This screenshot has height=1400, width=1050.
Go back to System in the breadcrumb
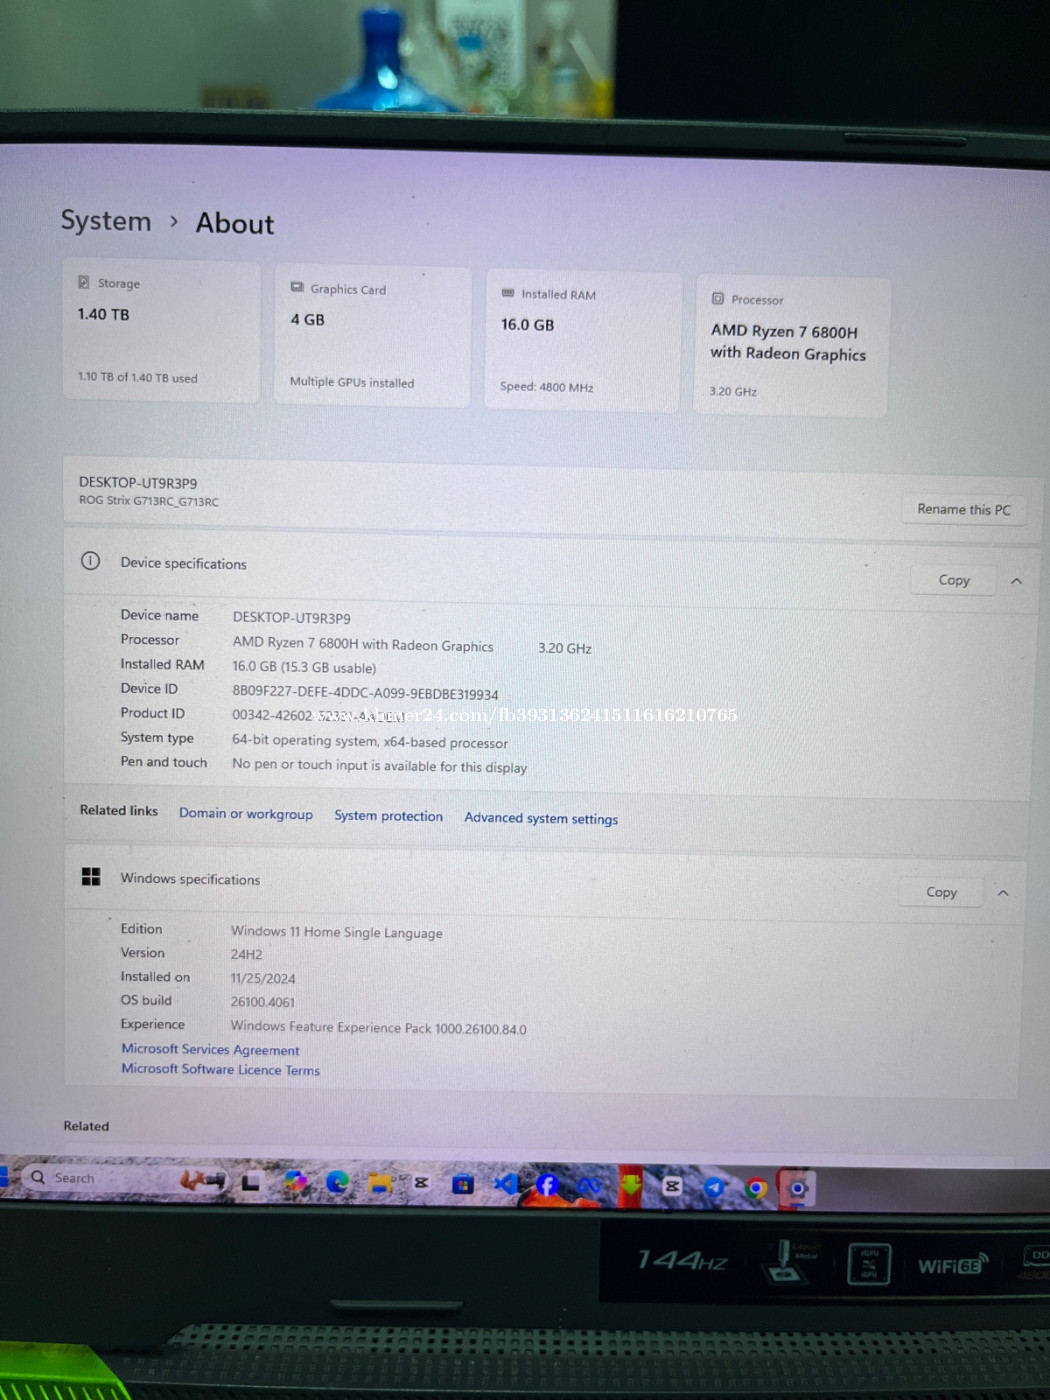[106, 220]
